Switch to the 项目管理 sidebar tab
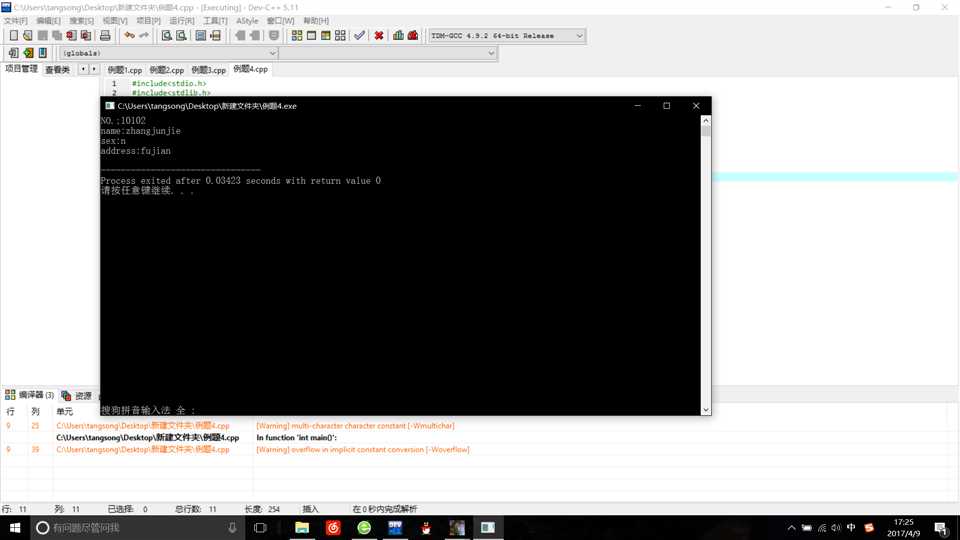Screen dimensions: 960x540 (21, 69)
